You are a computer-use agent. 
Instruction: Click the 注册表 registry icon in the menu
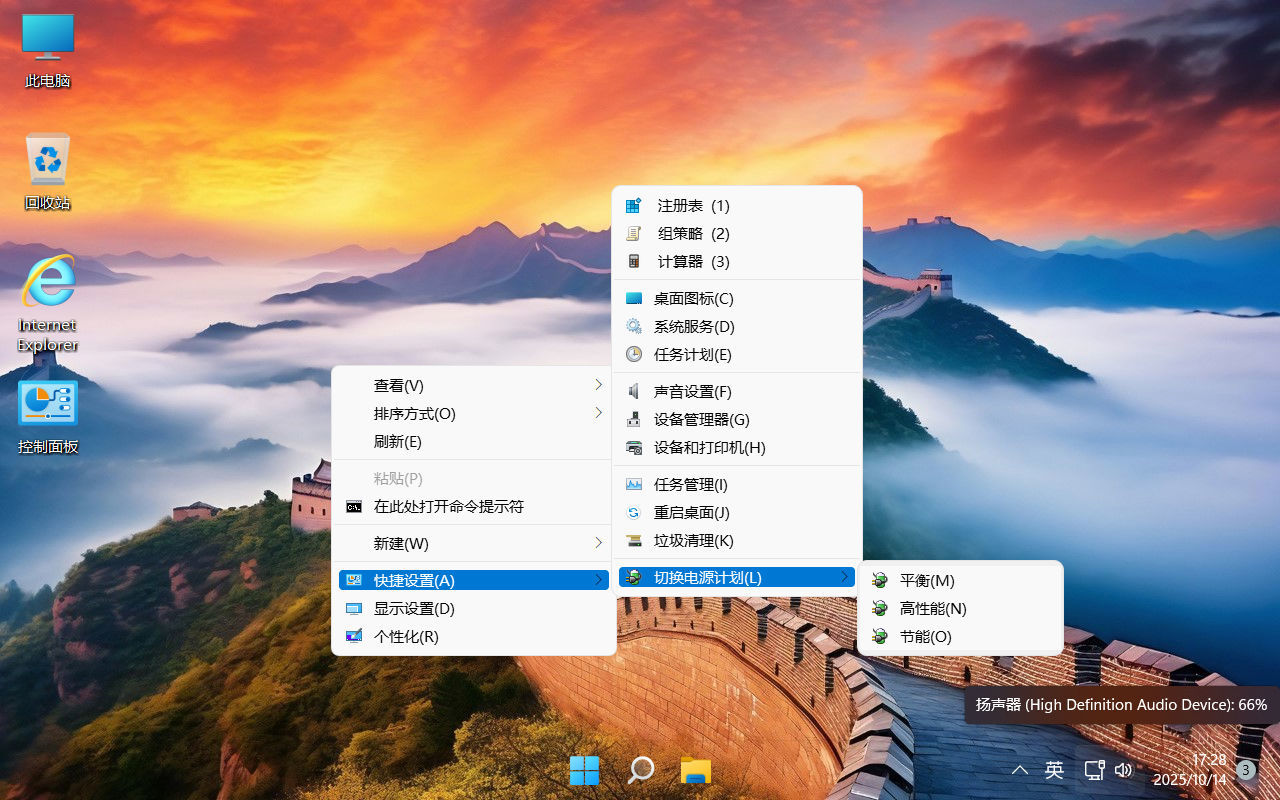tap(633, 205)
